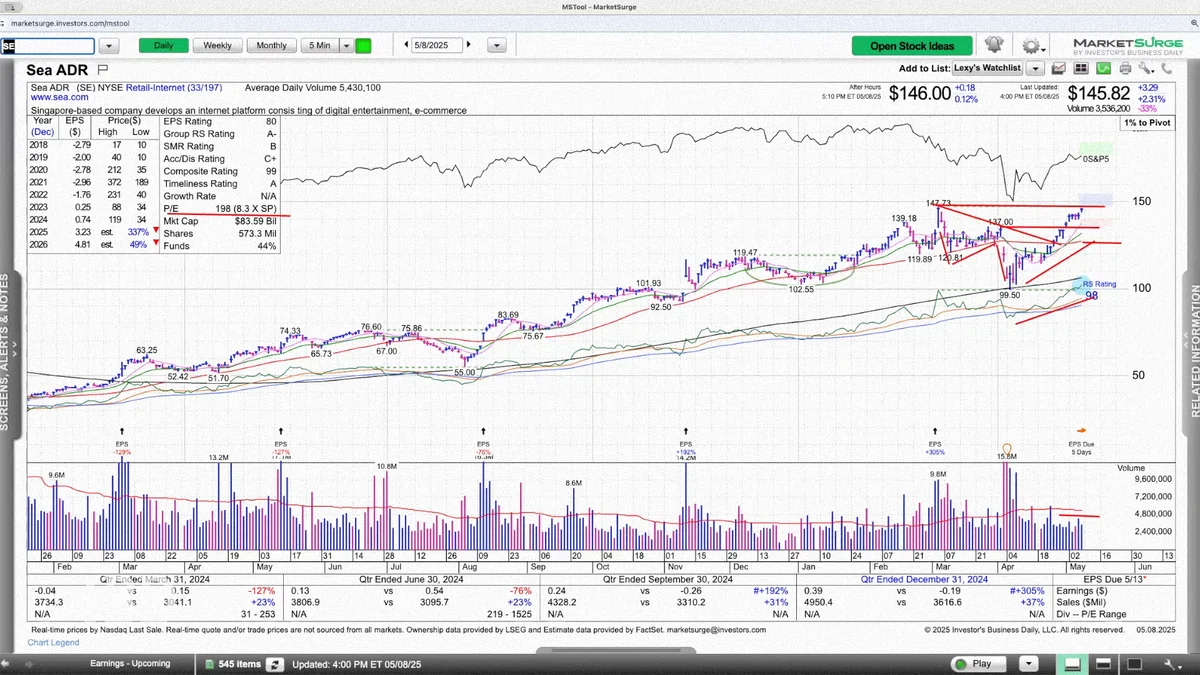Open the symbol history dropdown arrow
1200x675 pixels.
coord(109,46)
